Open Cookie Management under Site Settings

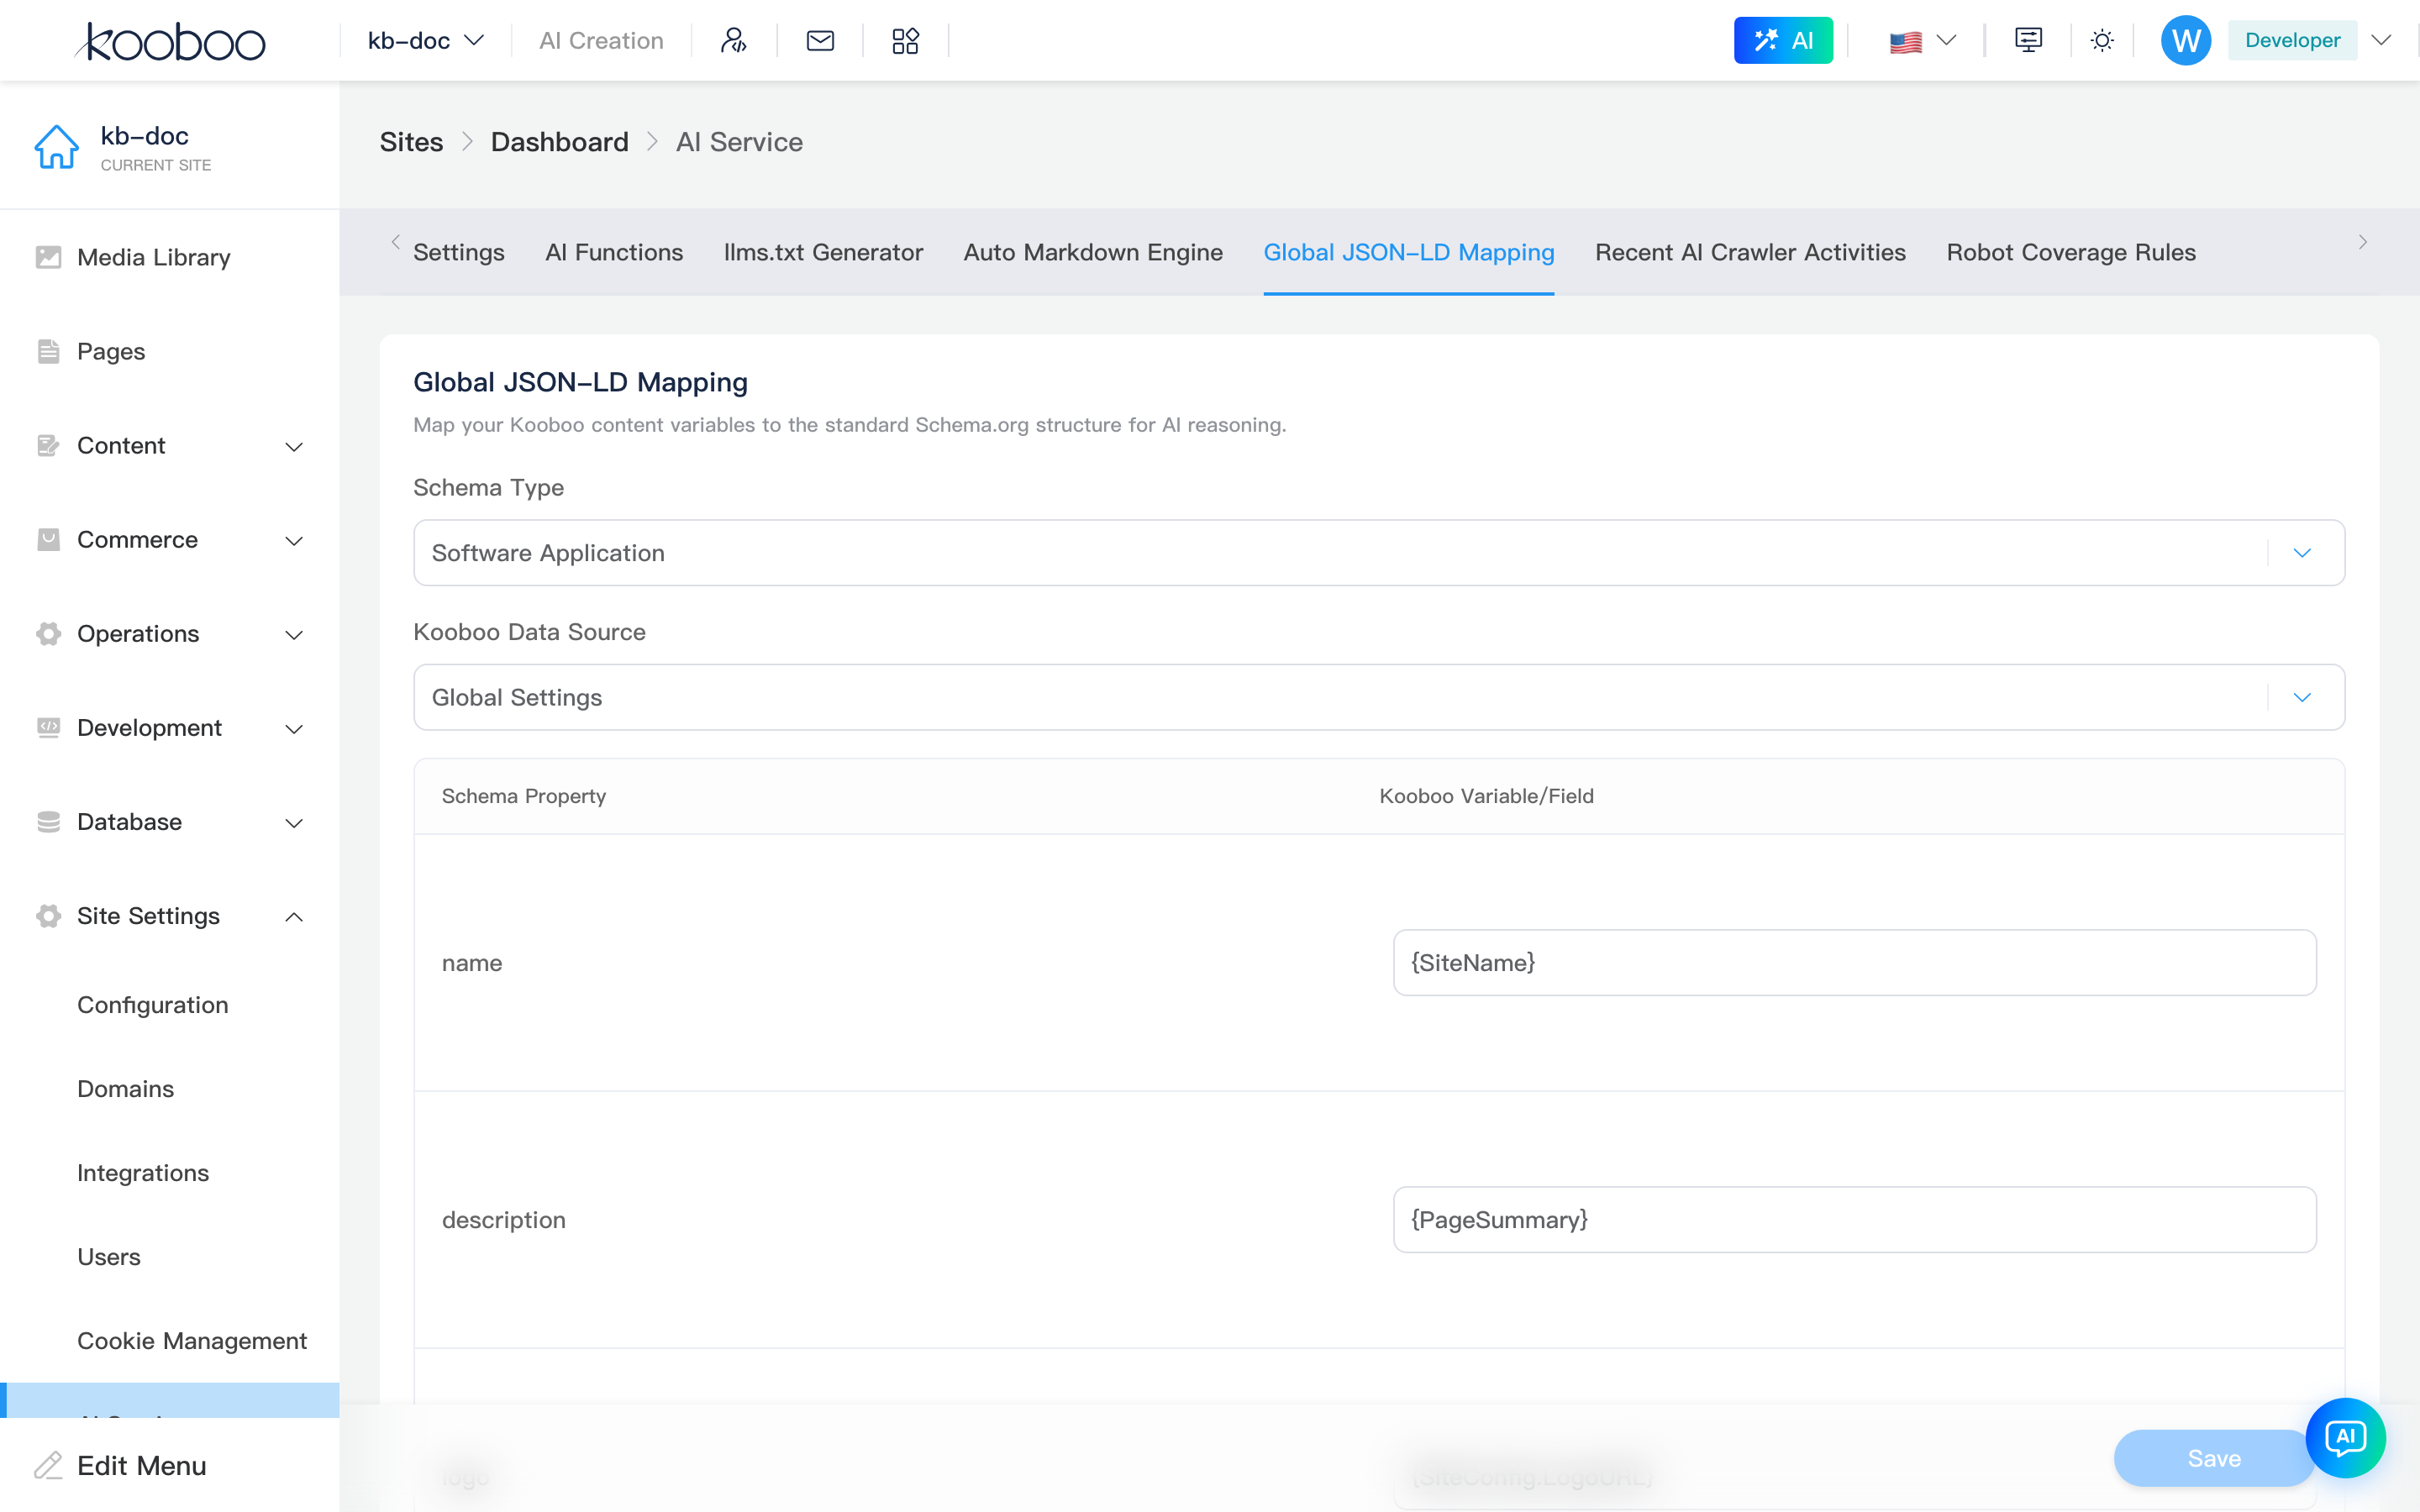(x=192, y=1341)
